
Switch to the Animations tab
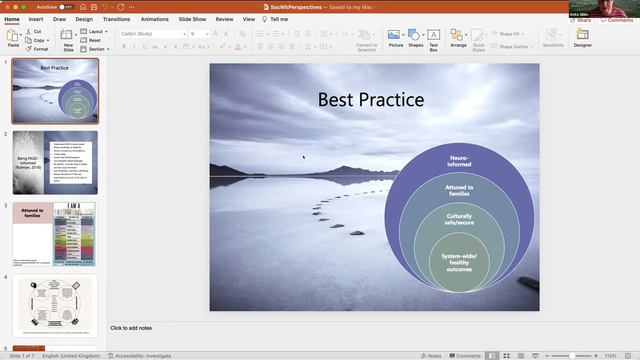(154, 19)
